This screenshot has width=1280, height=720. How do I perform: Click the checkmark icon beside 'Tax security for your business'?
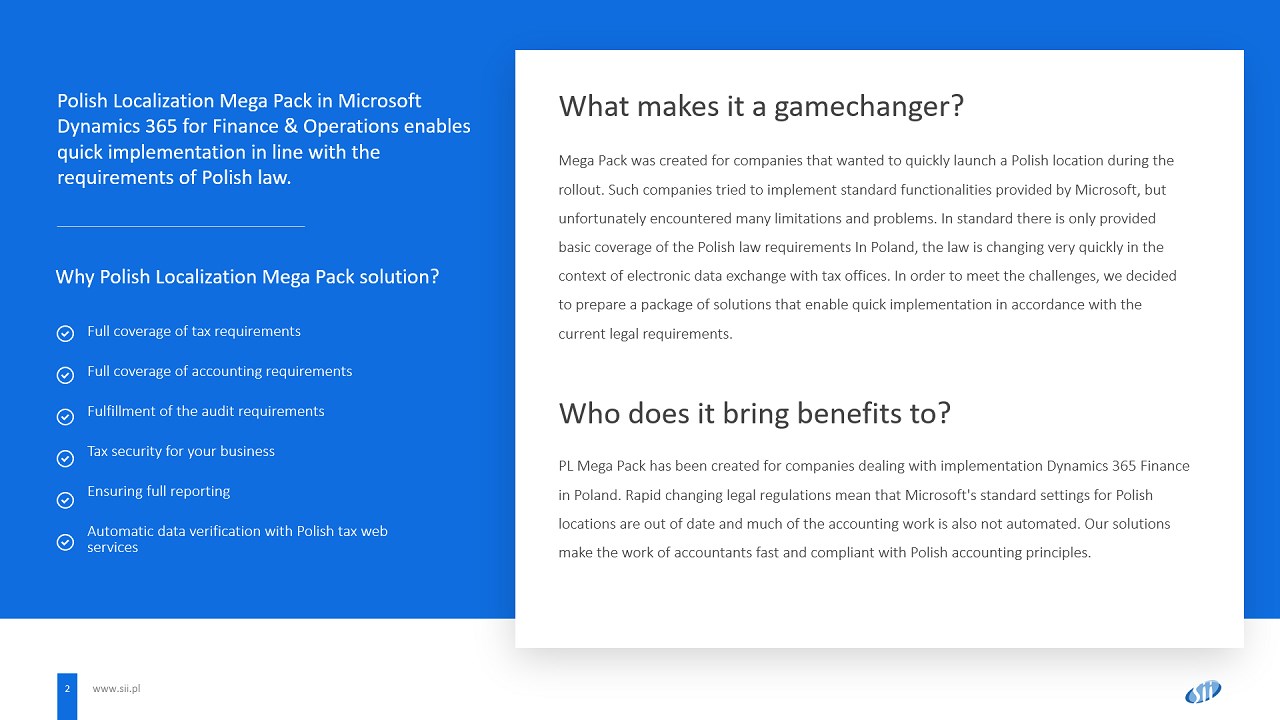pyautogui.click(x=65, y=458)
